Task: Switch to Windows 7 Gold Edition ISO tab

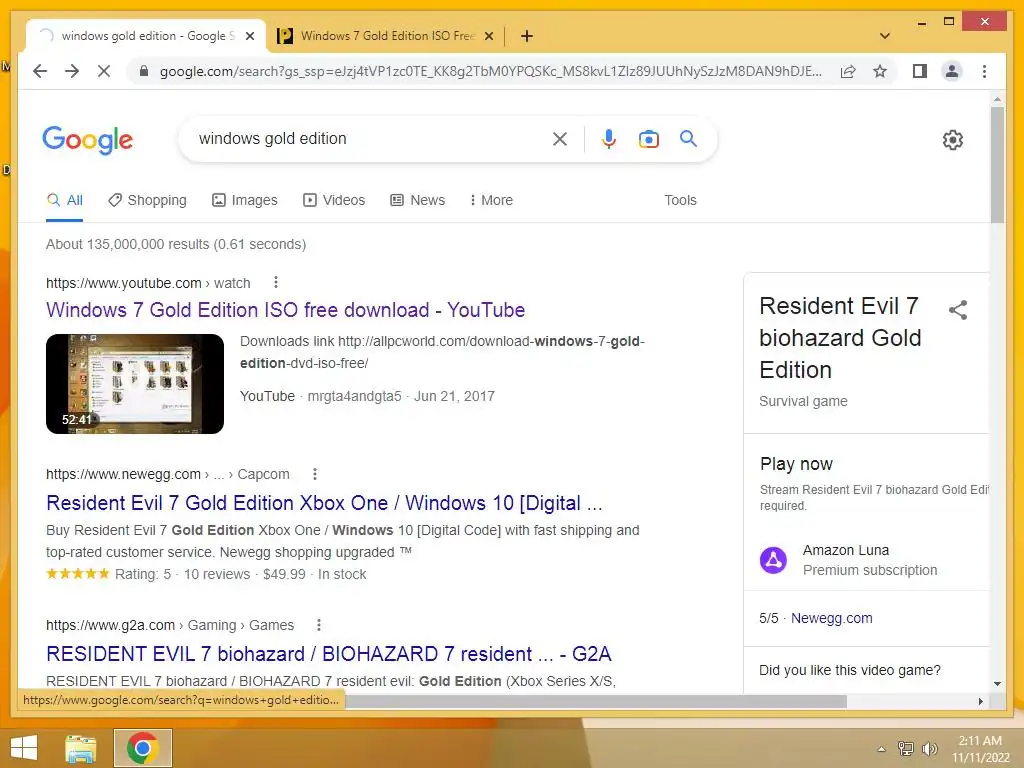Action: tap(386, 36)
